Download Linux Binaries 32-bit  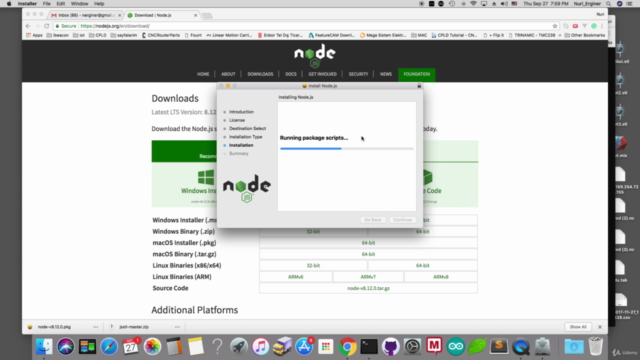pyautogui.click(x=313, y=266)
